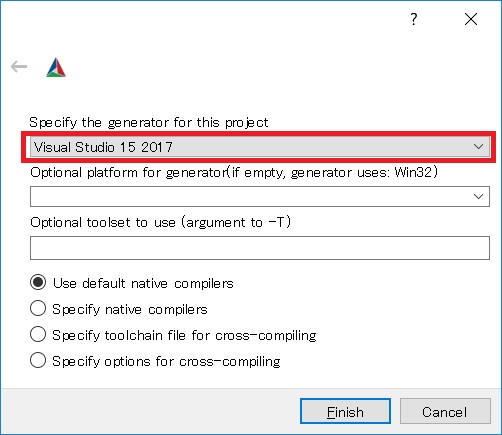502x435 pixels.
Task: Click the Use default native compilers text label
Action: 143,283
